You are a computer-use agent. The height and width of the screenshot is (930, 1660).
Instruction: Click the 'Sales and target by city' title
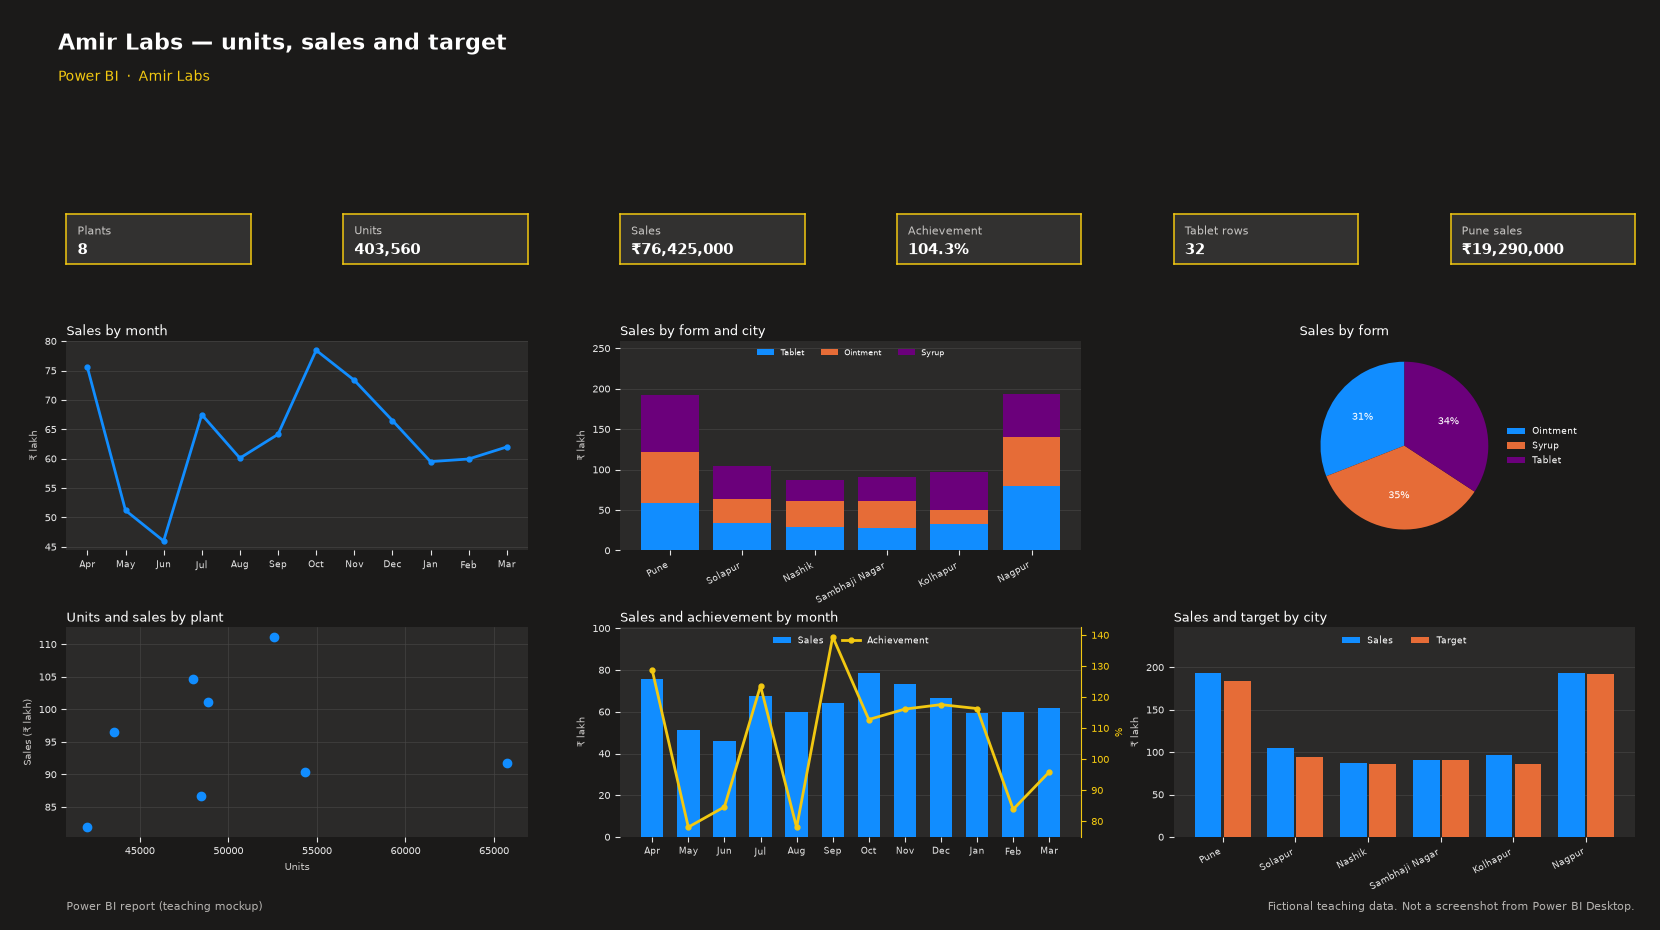point(1250,618)
